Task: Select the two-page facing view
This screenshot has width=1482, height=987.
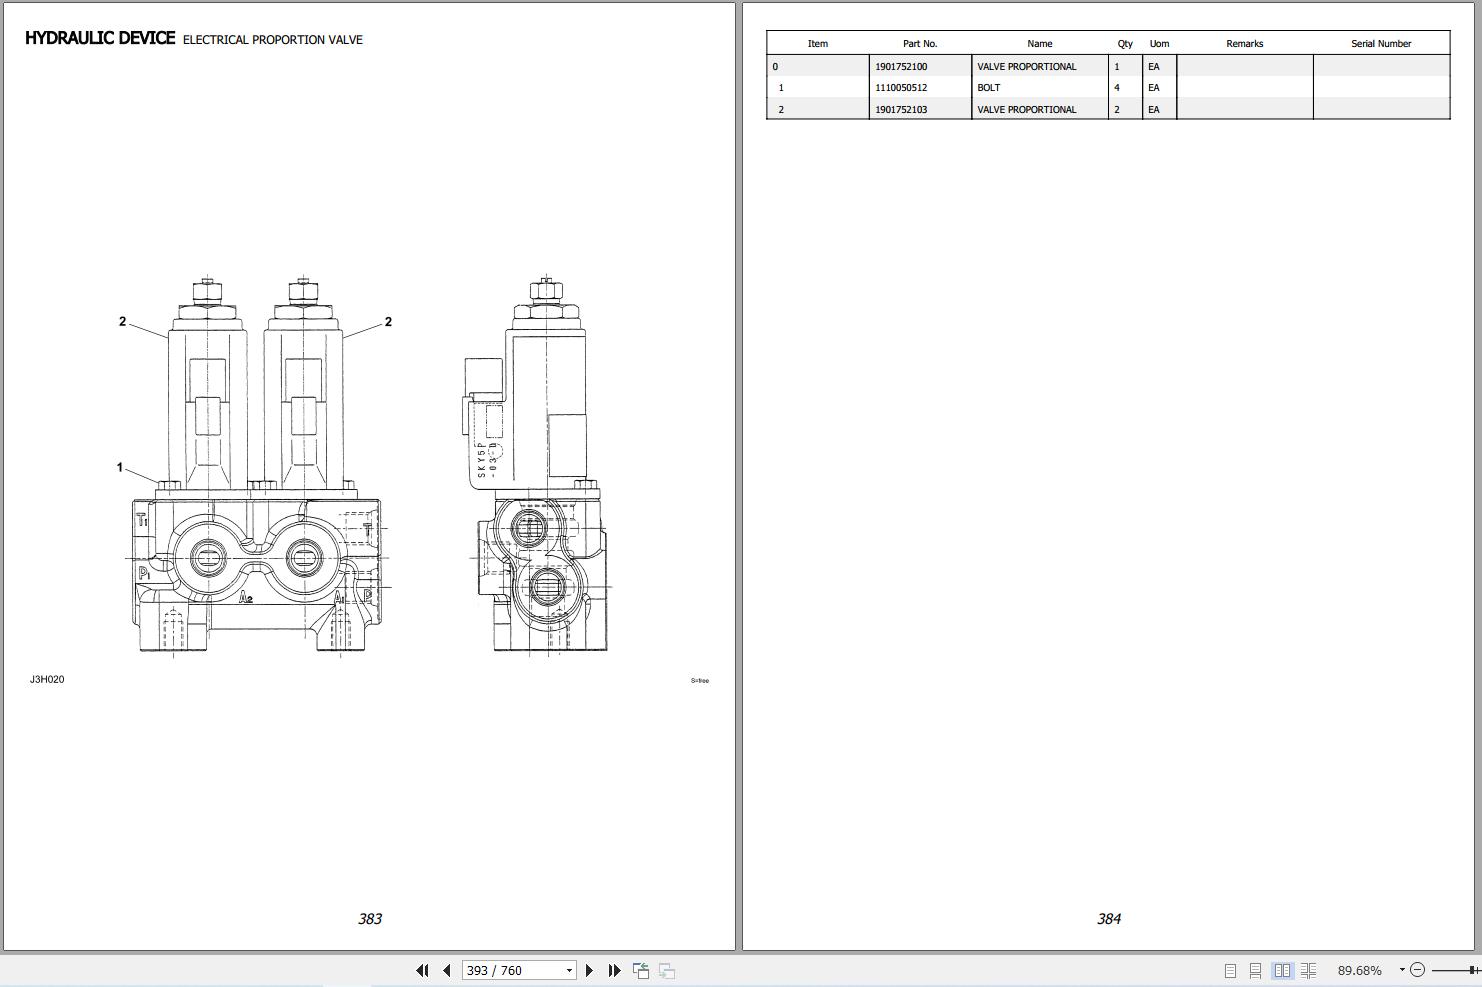Action: coord(1282,970)
